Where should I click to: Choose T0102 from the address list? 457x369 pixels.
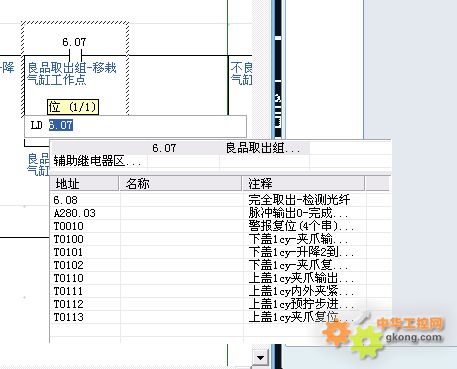click(220, 265)
